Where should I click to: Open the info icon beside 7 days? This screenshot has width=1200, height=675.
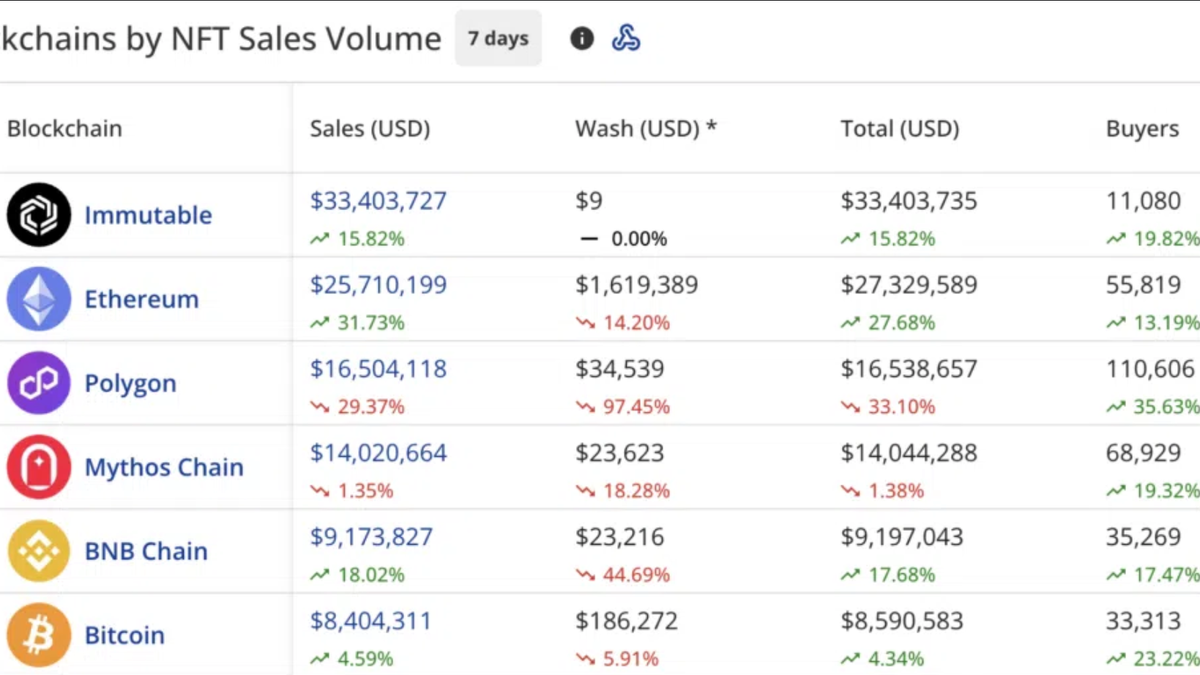582,39
